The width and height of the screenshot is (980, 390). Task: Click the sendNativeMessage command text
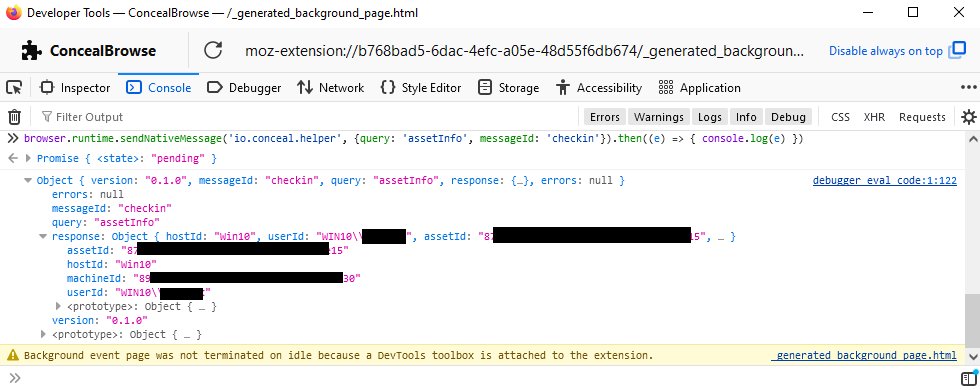pos(413,139)
